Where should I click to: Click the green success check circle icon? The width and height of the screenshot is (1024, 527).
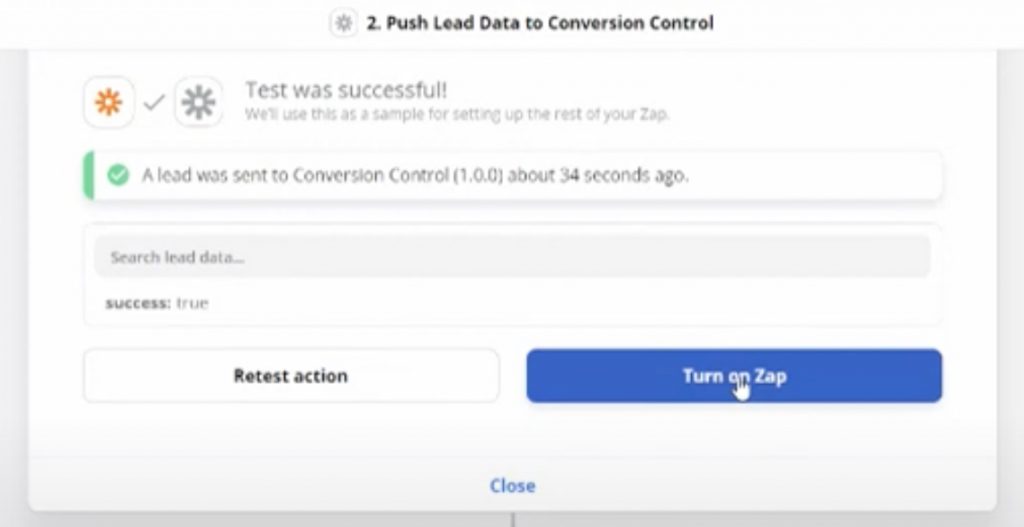[118, 176]
